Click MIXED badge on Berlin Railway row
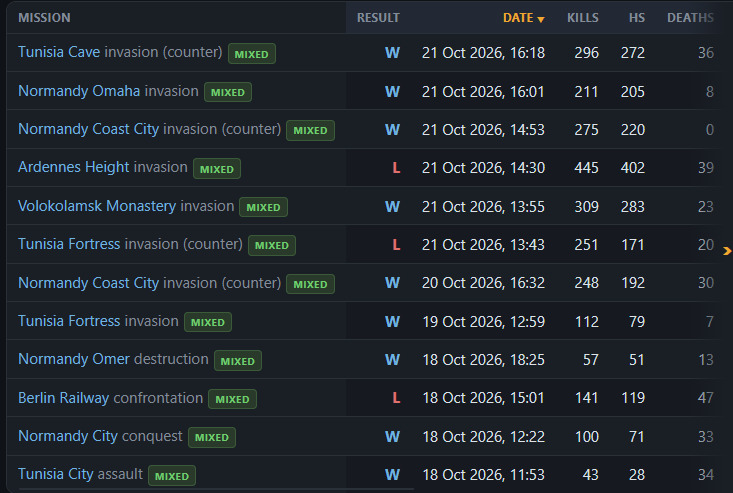This screenshot has width=733, height=493. 232,399
